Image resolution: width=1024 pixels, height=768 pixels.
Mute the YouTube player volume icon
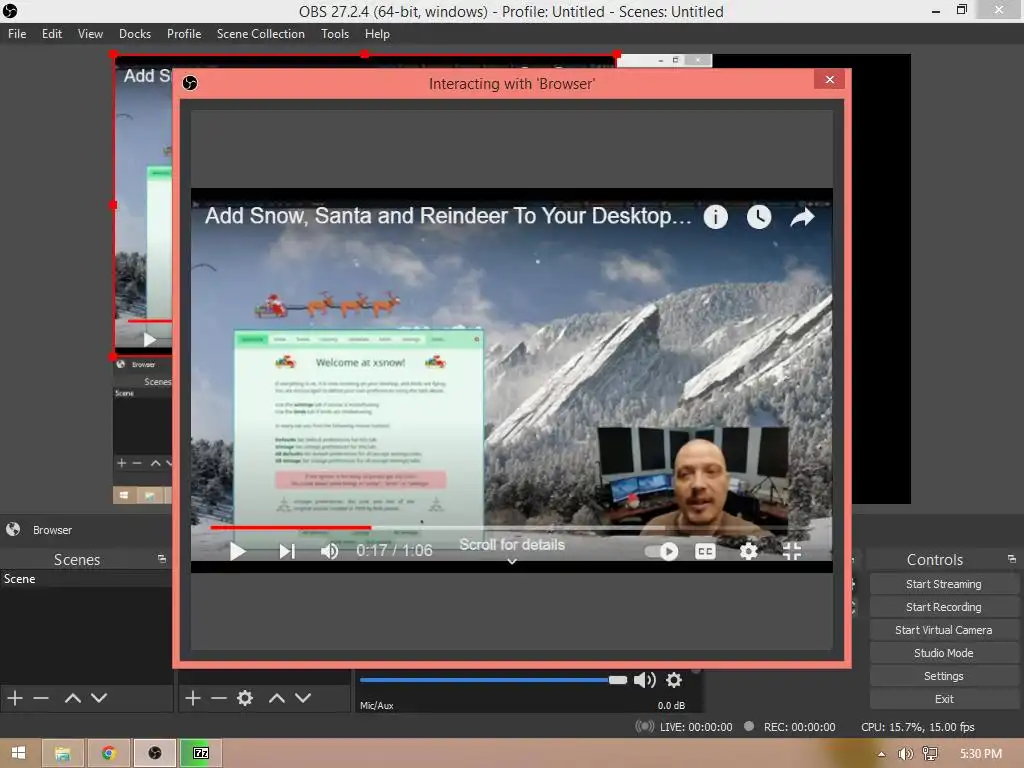click(330, 551)
